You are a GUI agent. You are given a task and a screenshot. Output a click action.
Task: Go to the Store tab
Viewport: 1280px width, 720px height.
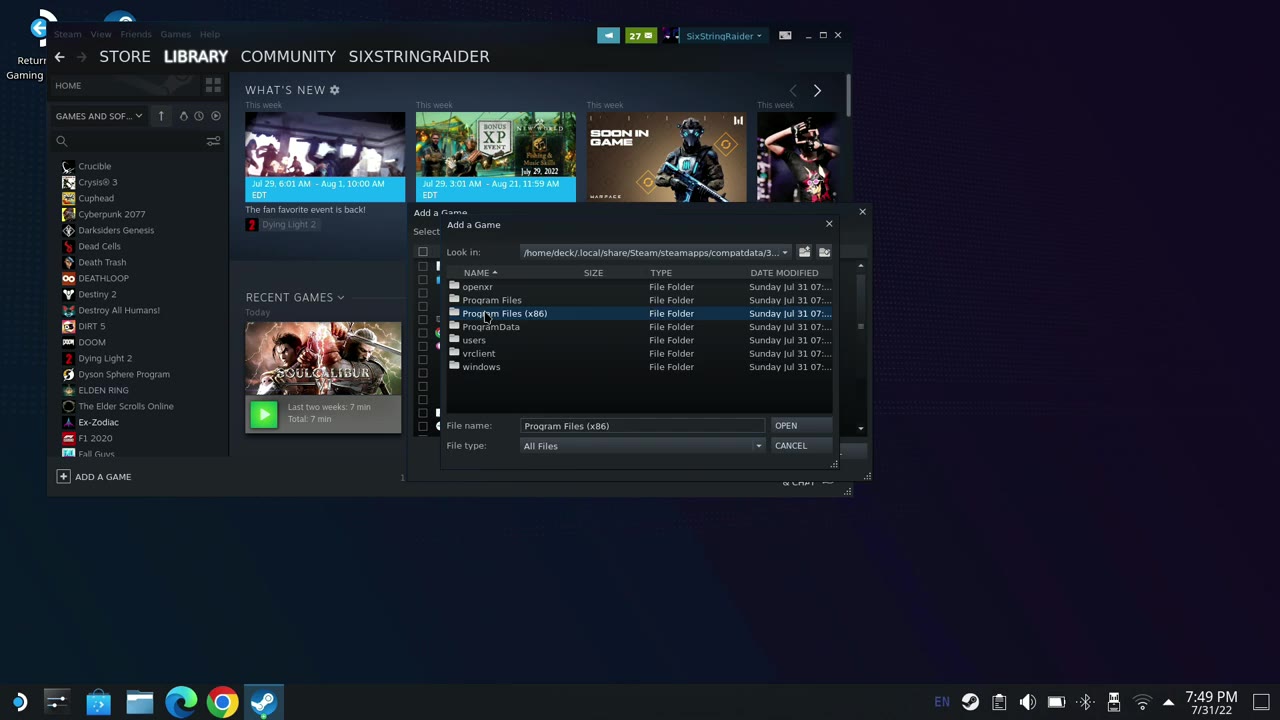125,57
